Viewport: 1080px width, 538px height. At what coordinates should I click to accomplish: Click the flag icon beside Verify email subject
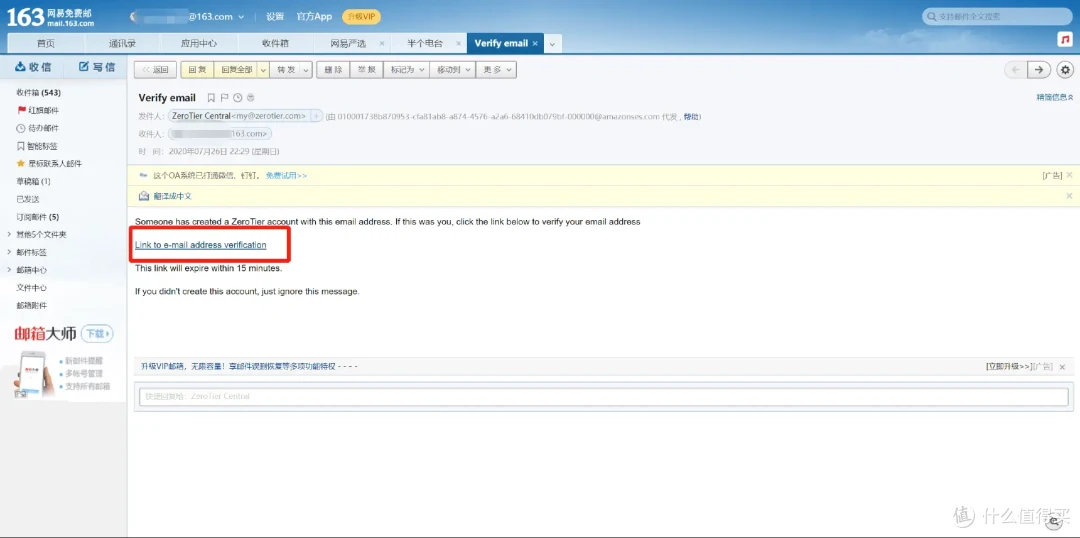225,98
